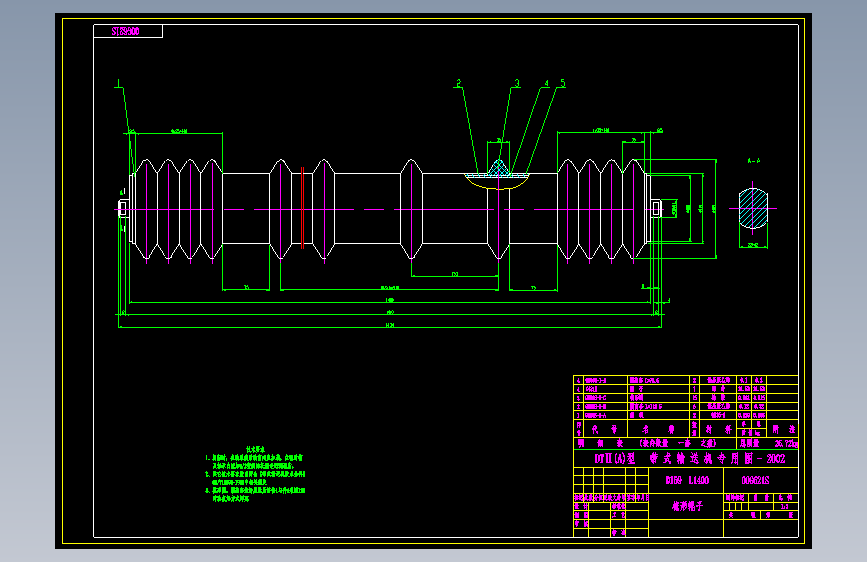Click part balloon number 2

458,83
